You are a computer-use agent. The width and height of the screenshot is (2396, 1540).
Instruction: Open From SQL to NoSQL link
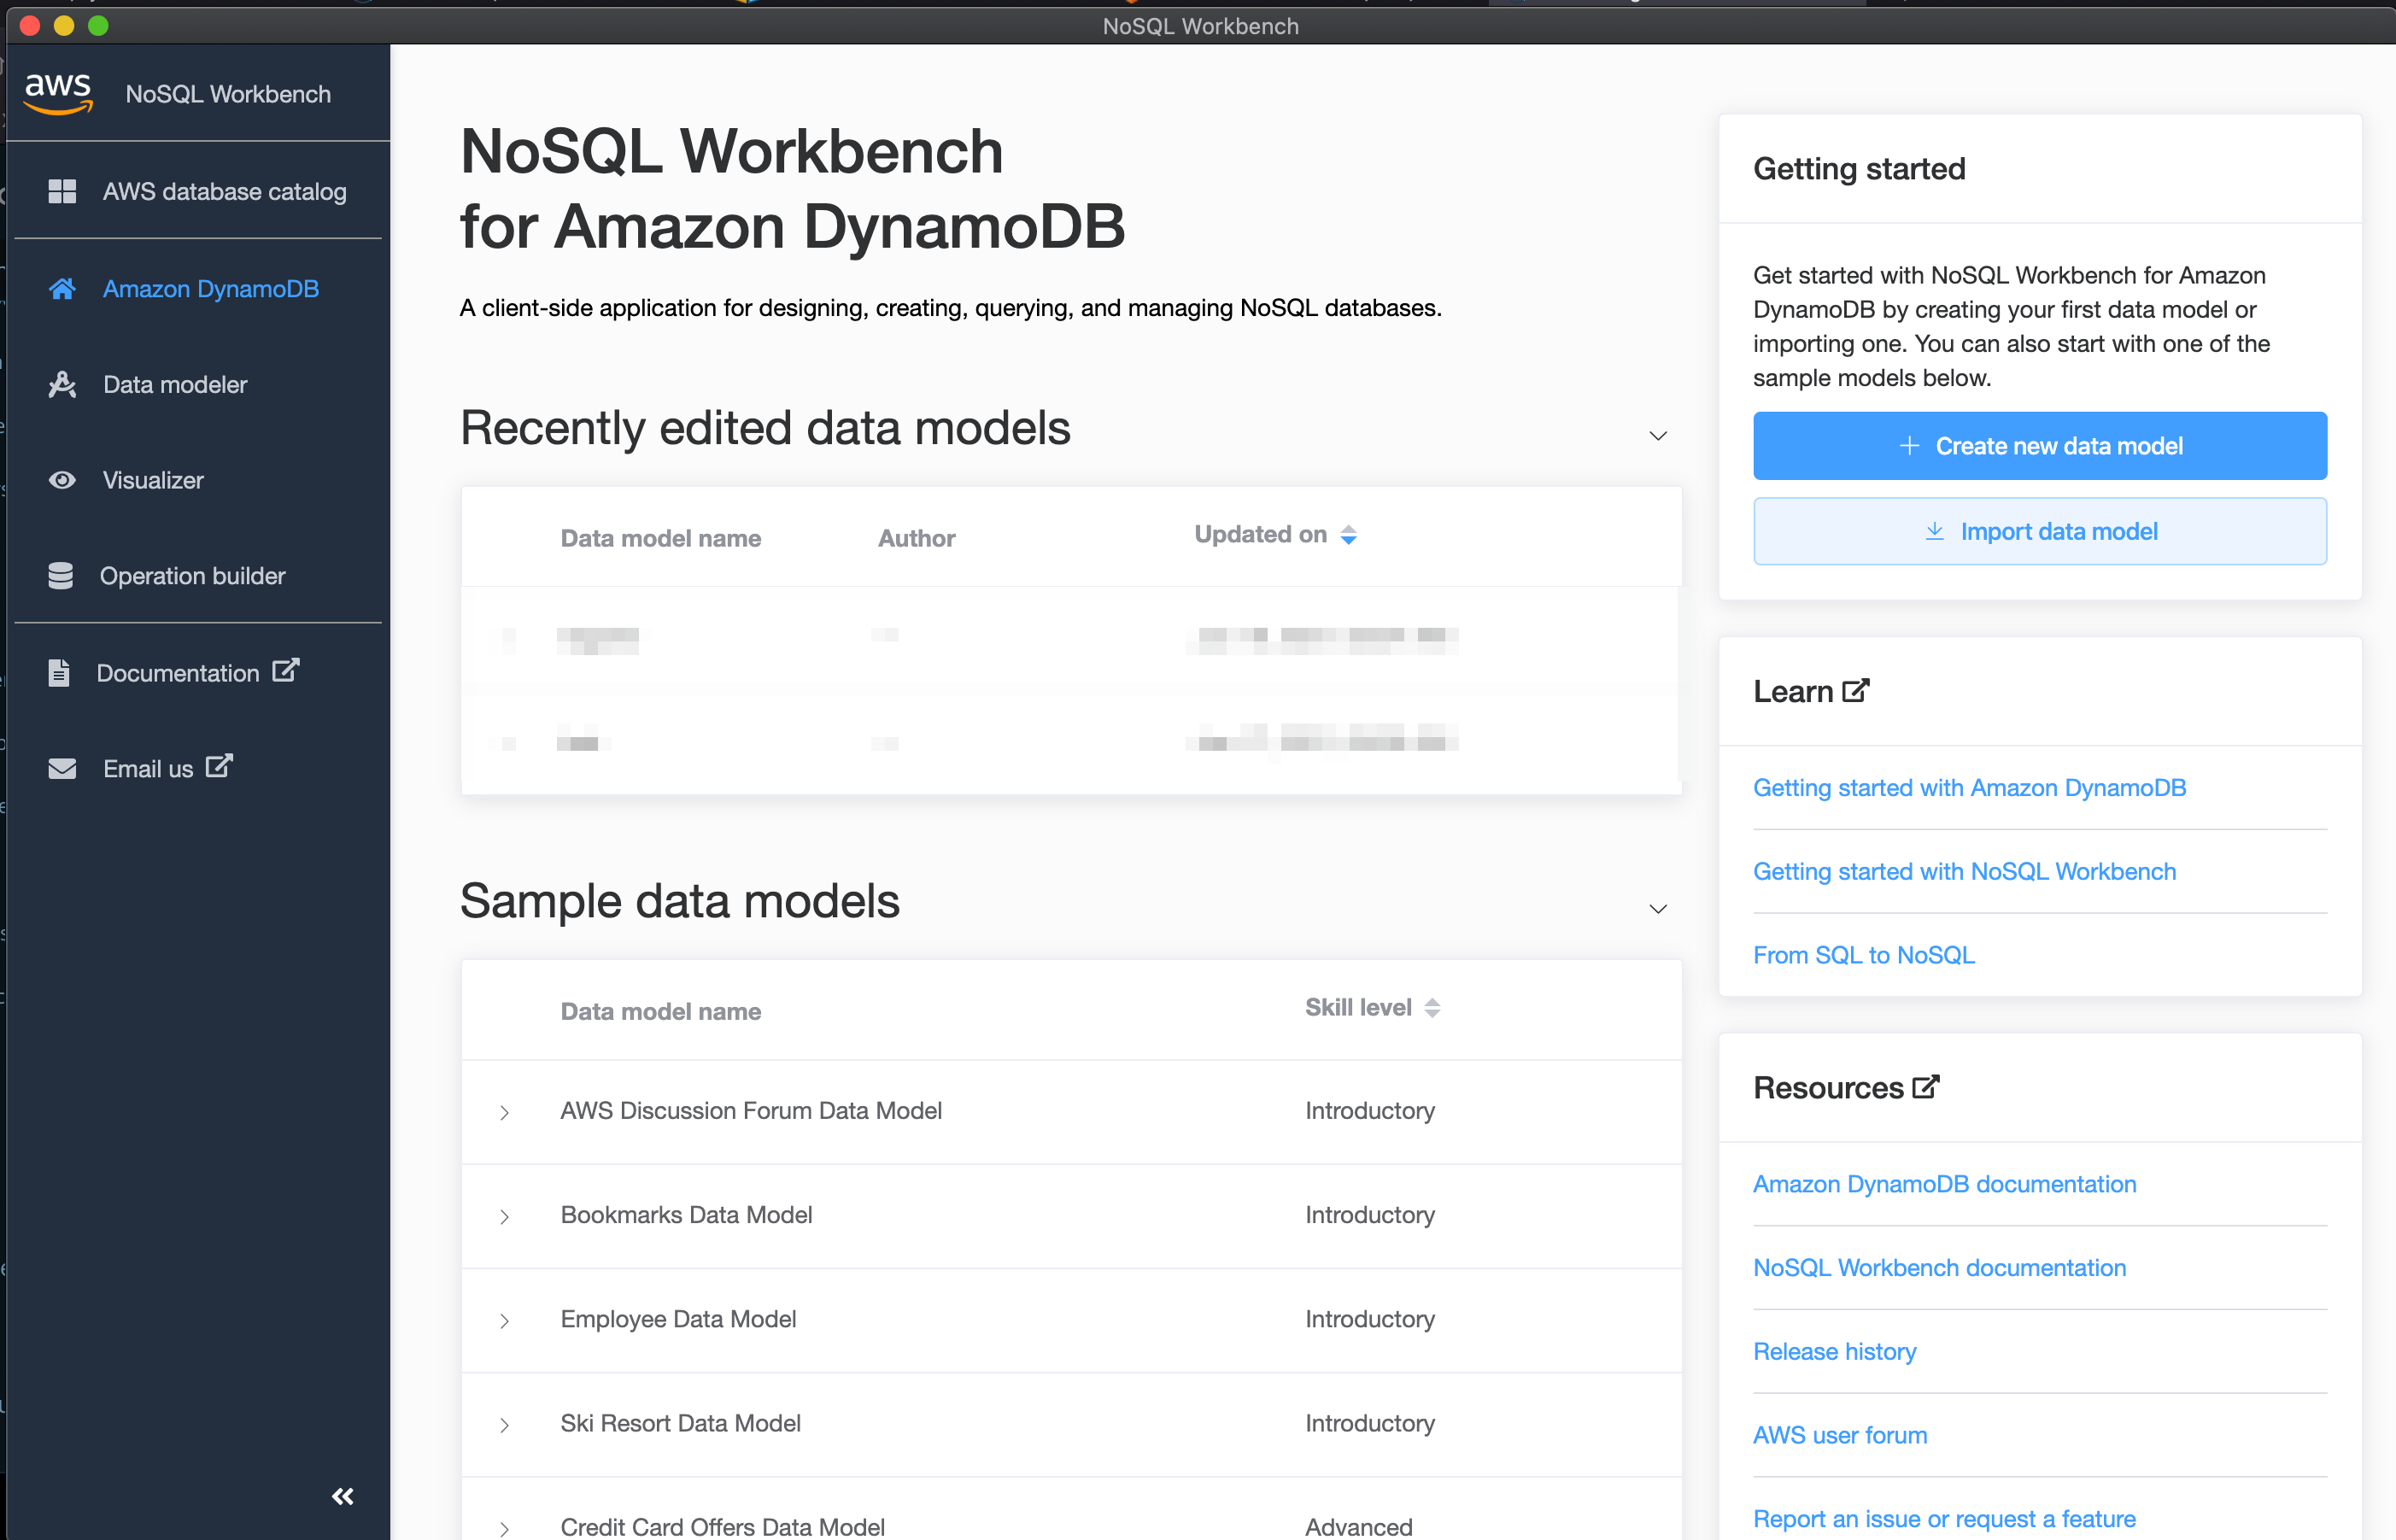click(1864, 956)
